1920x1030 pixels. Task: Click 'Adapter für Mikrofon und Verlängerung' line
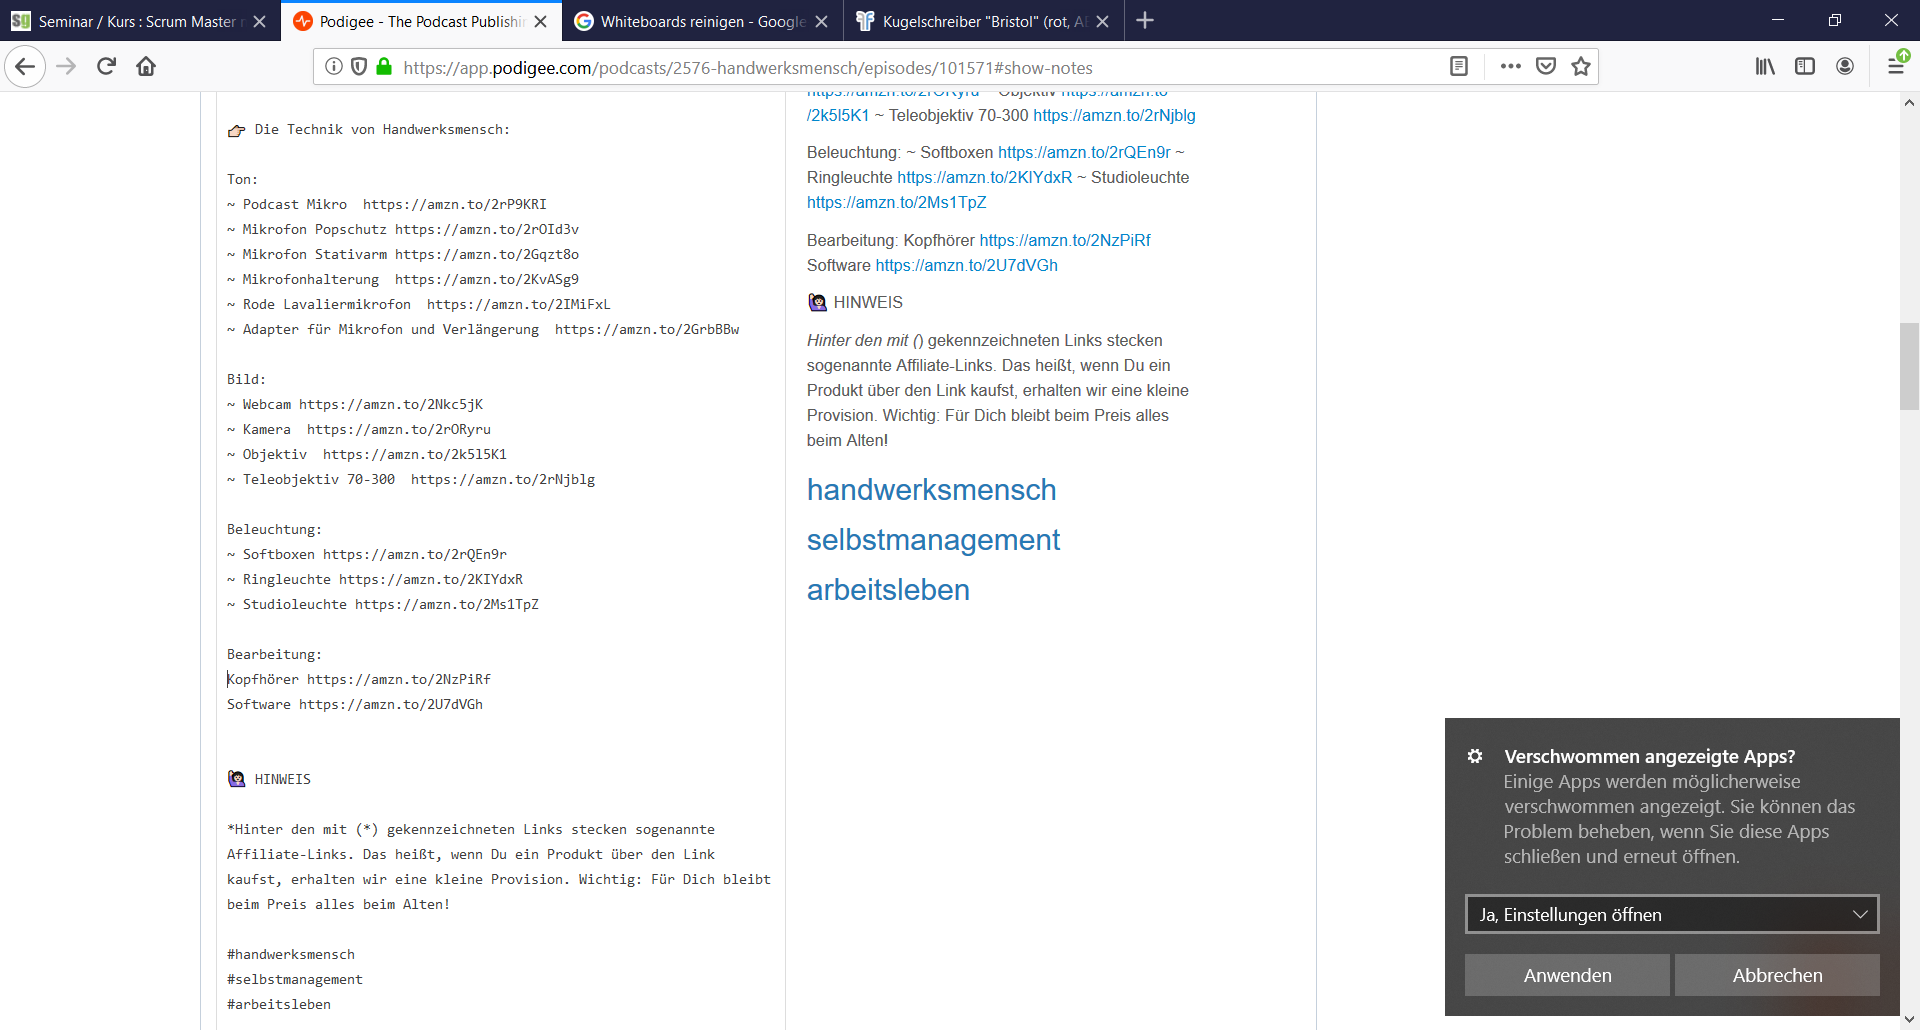(483, 329)
